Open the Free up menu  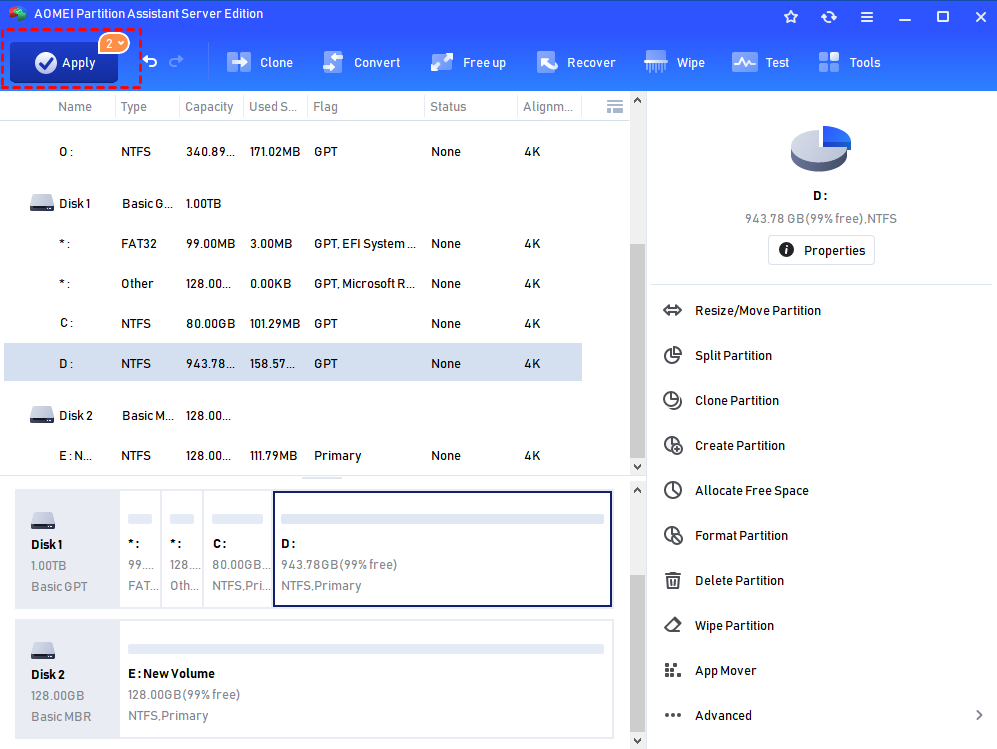coord(469,62)
